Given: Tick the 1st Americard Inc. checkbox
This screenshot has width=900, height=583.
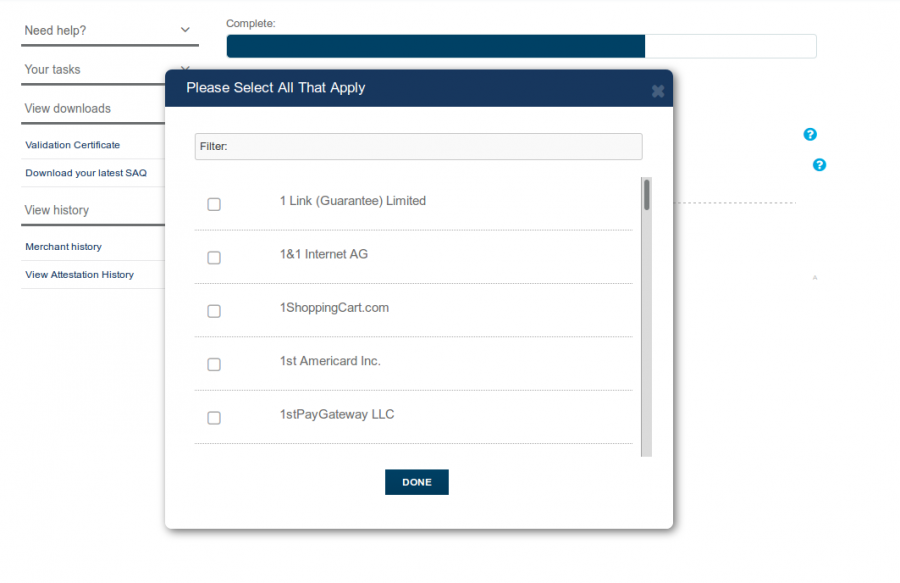Looking at the screenshot, I should (x=214, y=364).
